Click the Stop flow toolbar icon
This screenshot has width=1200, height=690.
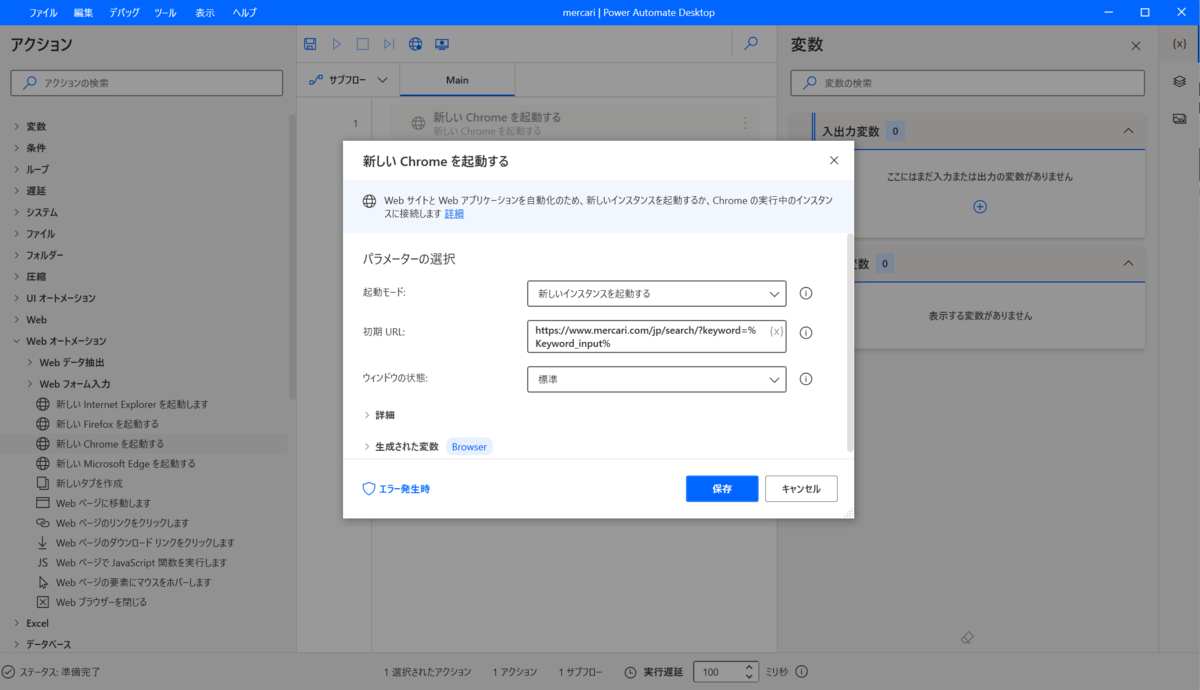click(363, 44)
